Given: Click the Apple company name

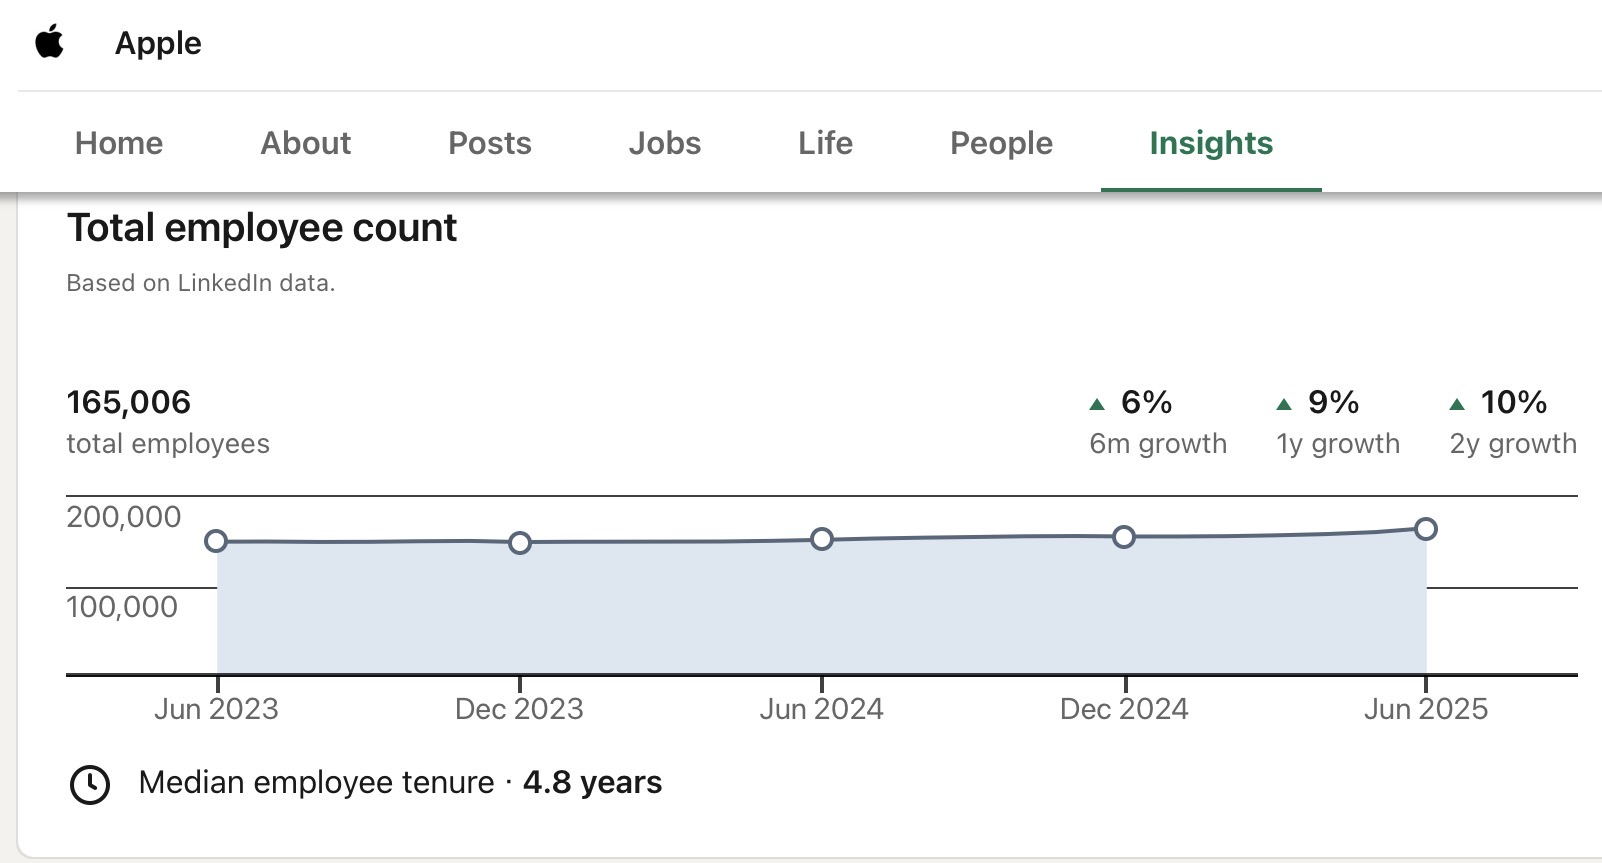Looking at the screenshot, I should 158,43.
